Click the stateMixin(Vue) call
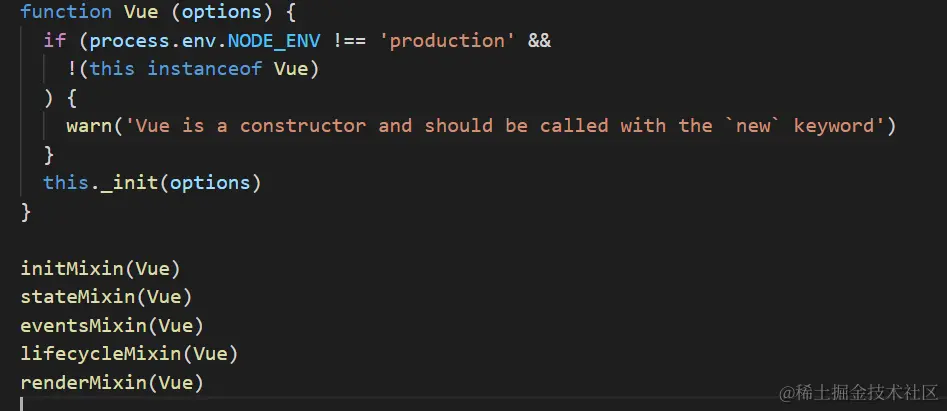This screenshot has height=411, width=947. tap(106, 297)
